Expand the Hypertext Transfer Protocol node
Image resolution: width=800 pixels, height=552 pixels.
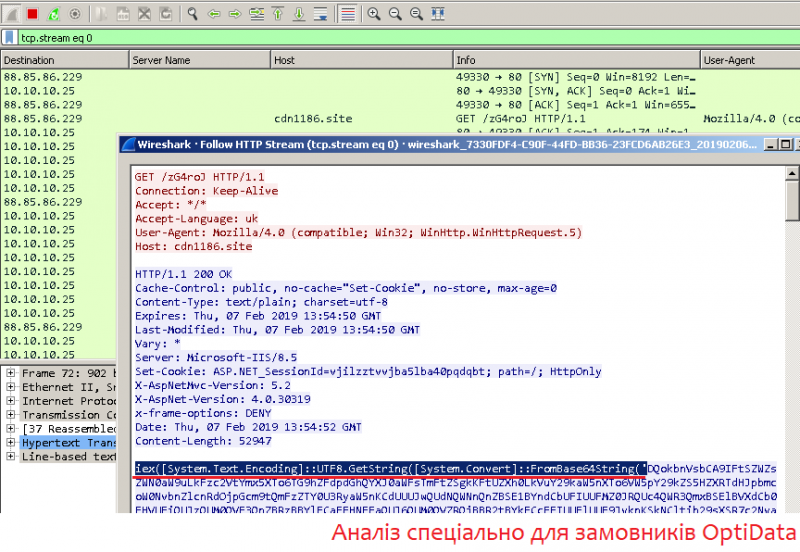pos(10,443)
